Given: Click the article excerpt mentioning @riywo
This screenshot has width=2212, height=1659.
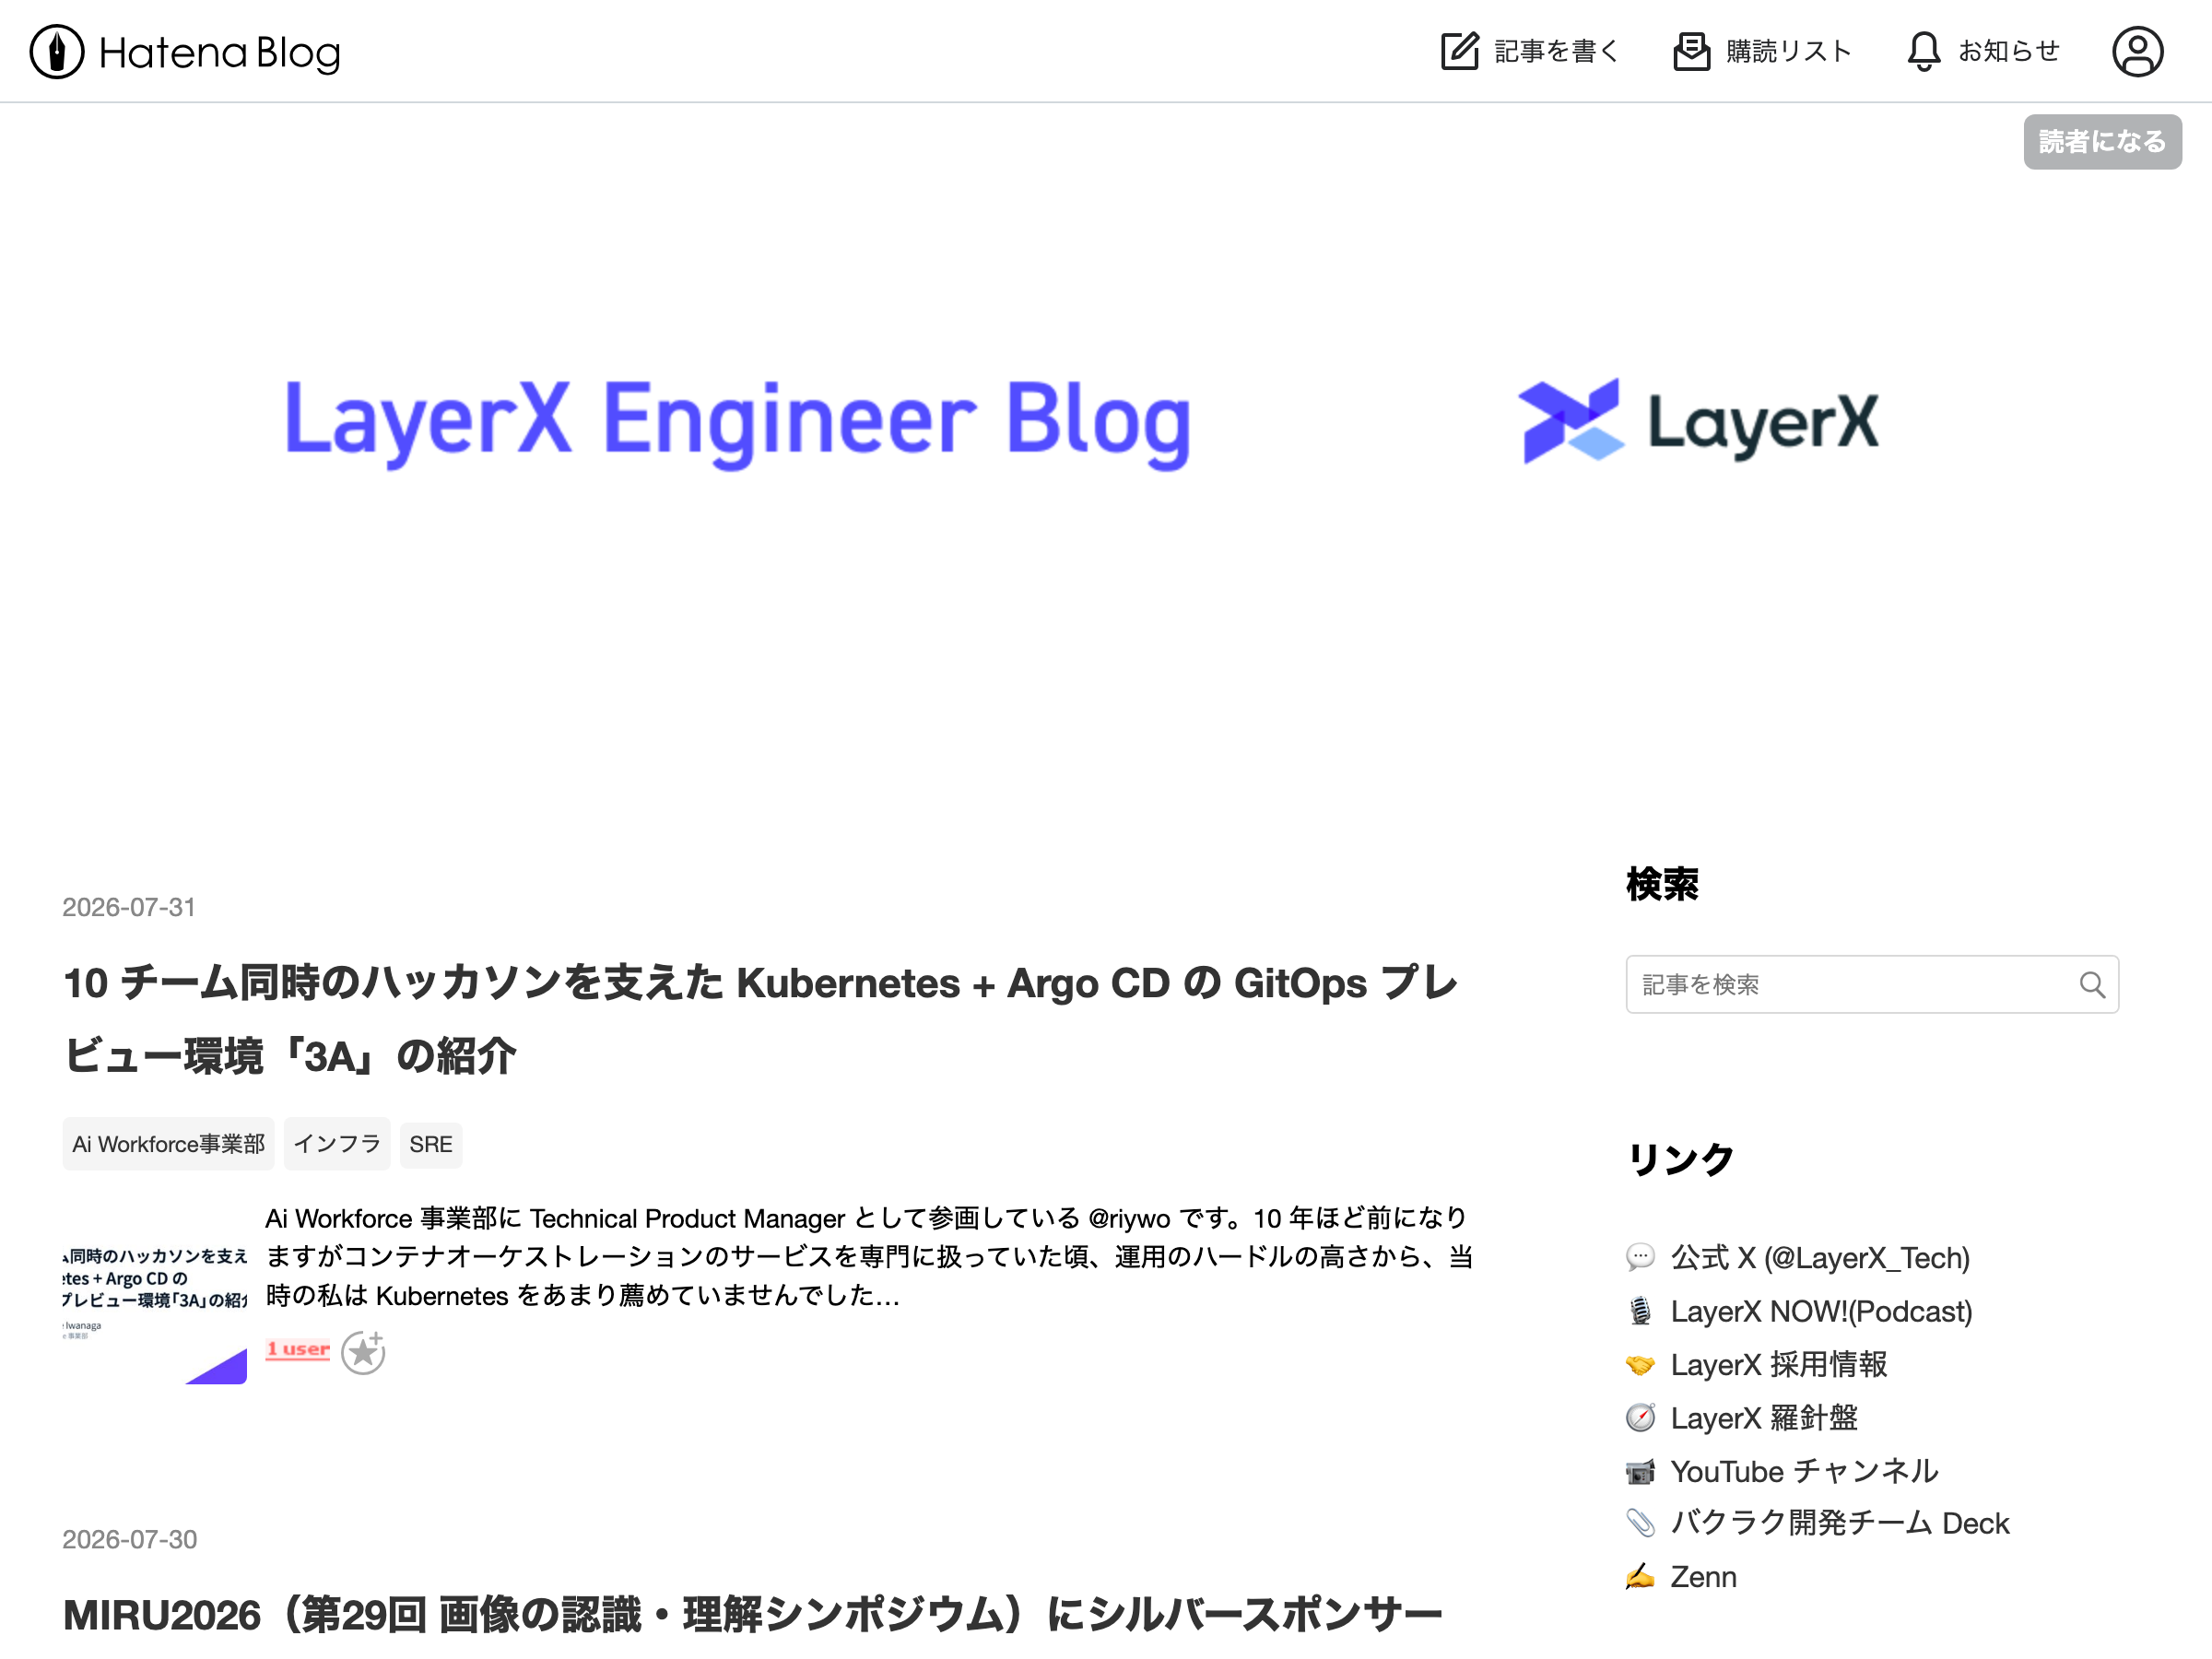Looking at the screenshot, I should coord(869,1257).
